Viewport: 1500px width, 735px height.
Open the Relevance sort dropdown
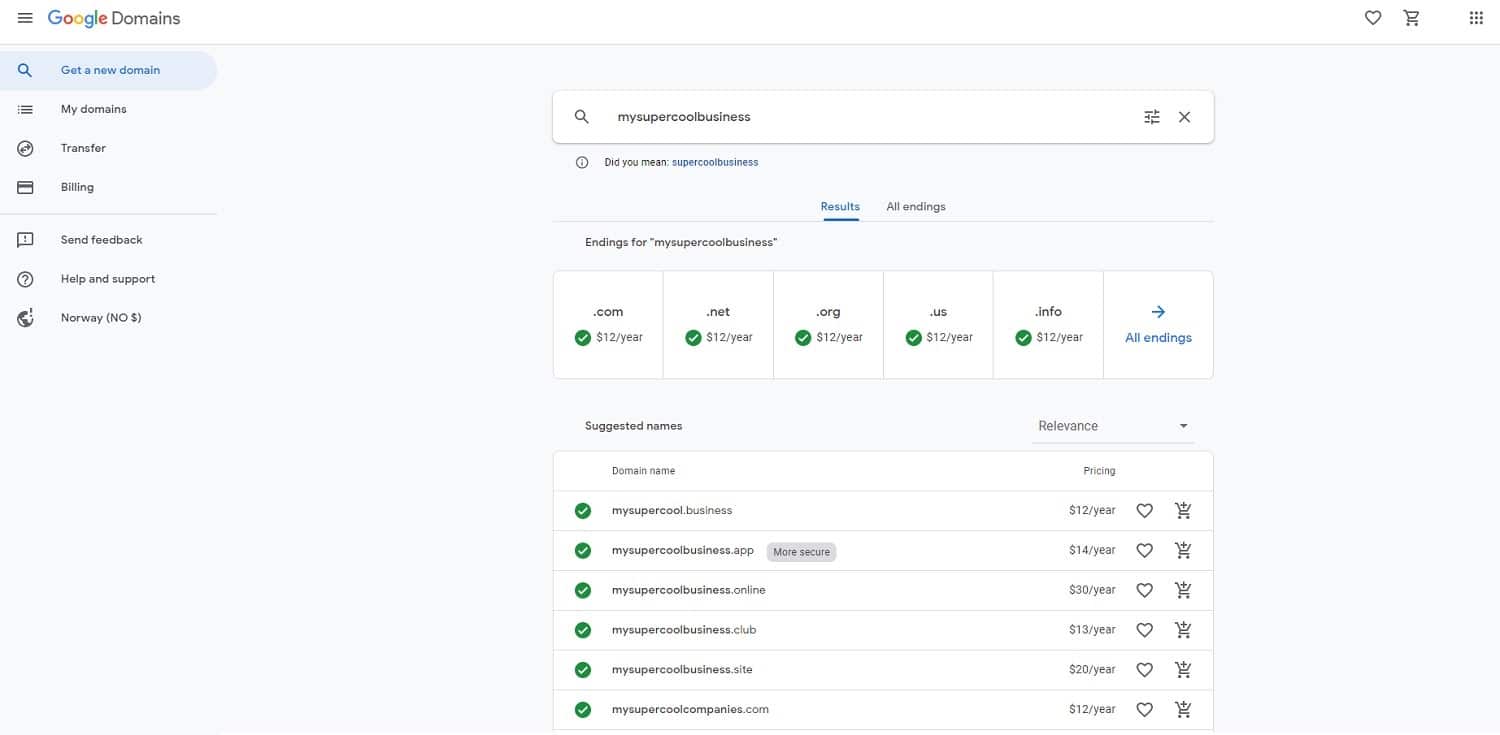tap(1112, 425)
